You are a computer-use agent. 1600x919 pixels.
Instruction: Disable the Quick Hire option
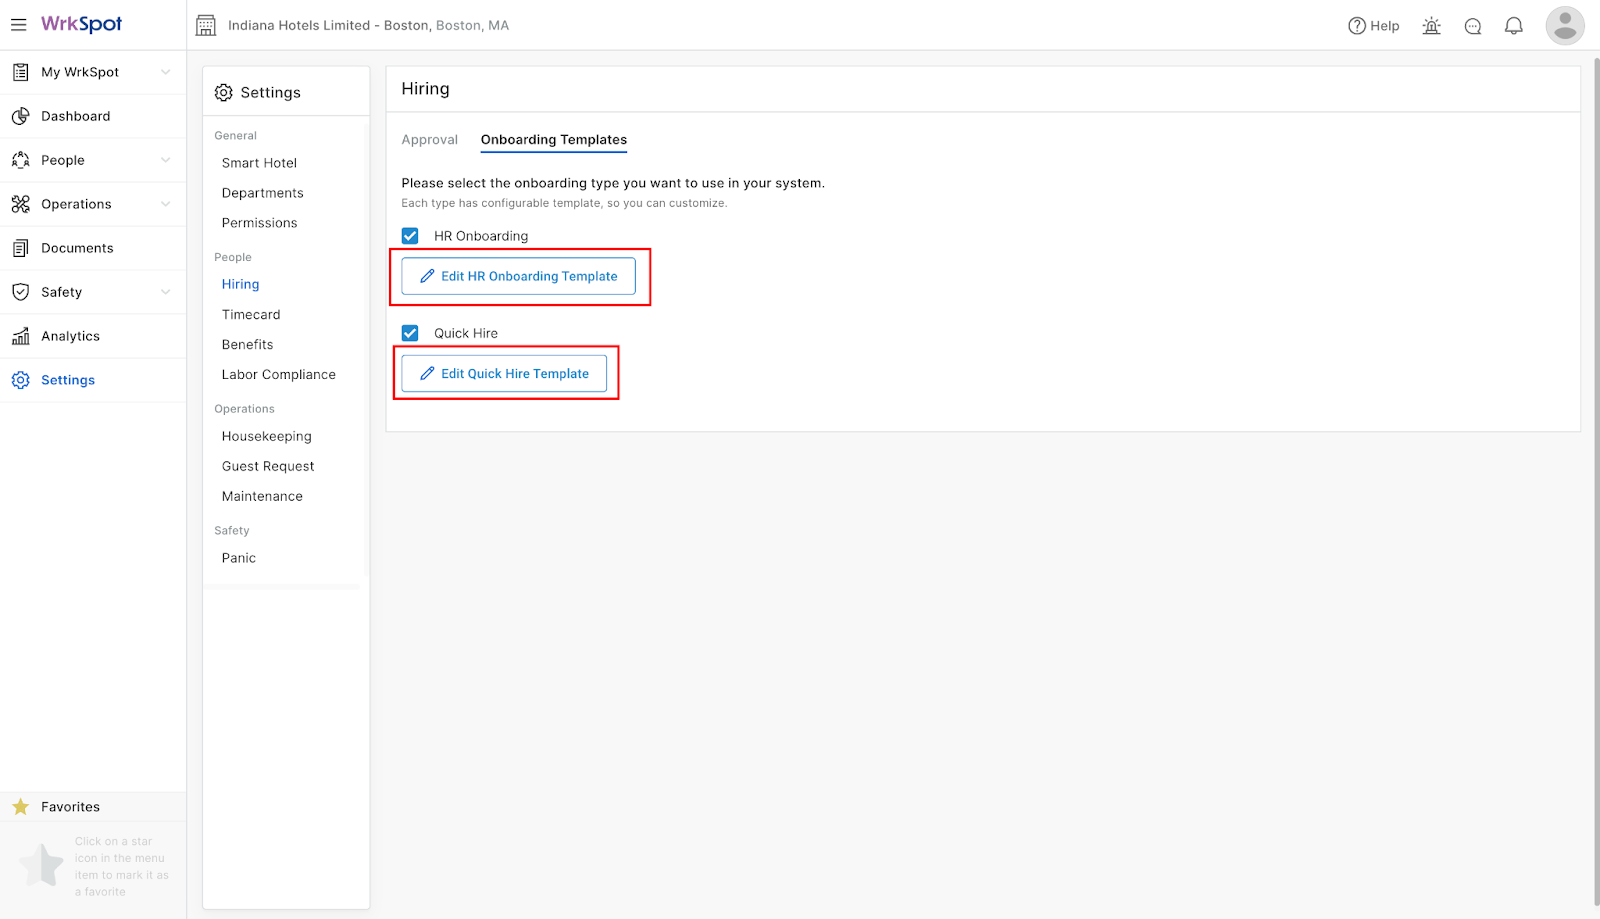click(x=410, y=332)
